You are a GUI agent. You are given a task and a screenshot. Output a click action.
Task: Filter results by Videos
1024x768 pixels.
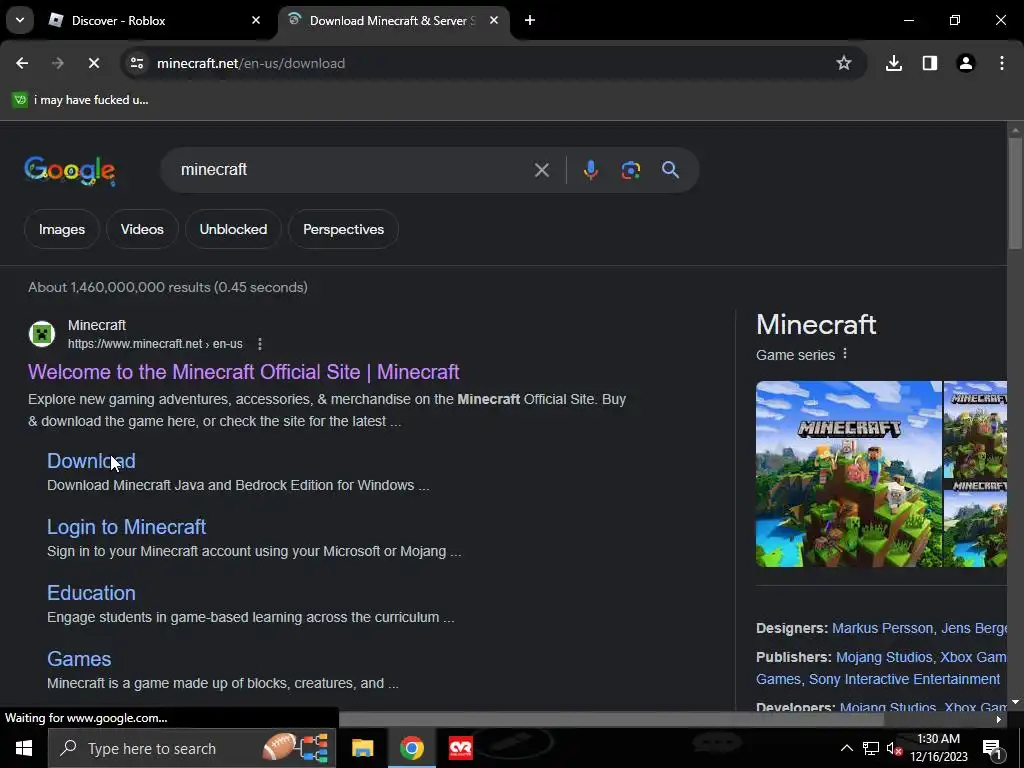coord(142,229)
